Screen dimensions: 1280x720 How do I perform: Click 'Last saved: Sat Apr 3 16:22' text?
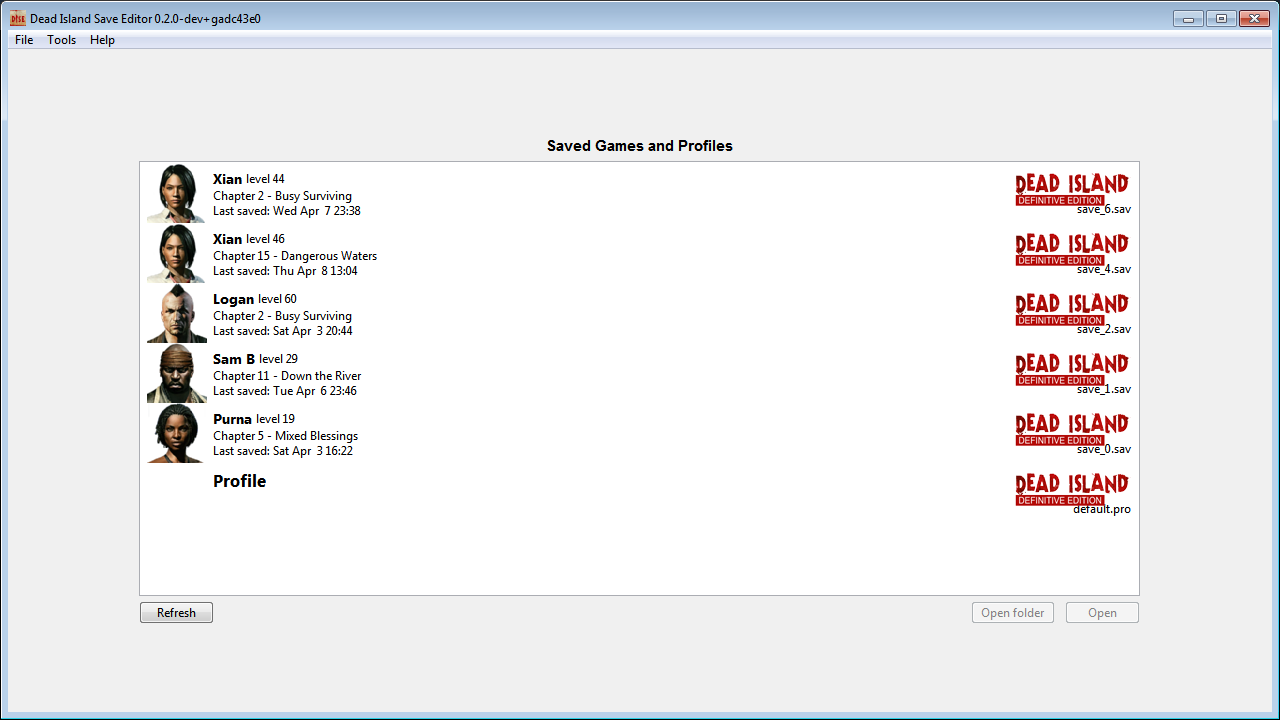283,451
